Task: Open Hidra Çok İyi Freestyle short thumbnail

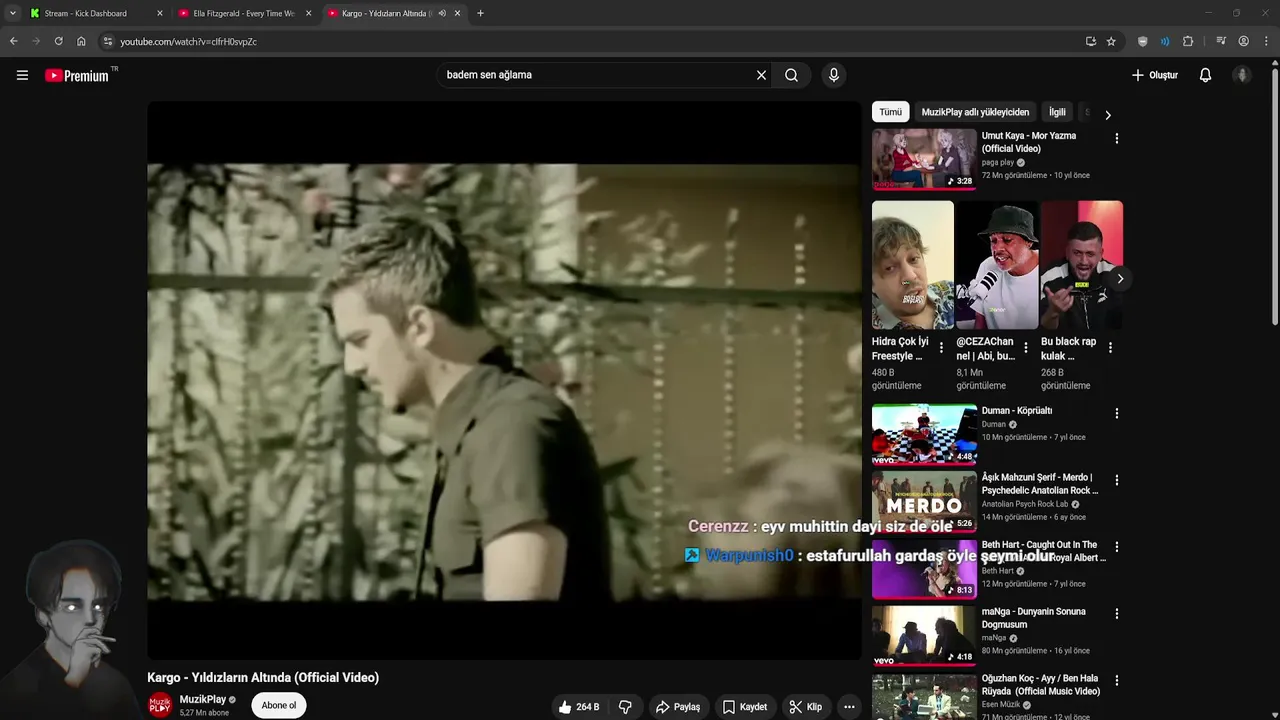Action: pyautogui.click(x=912, y=265)
